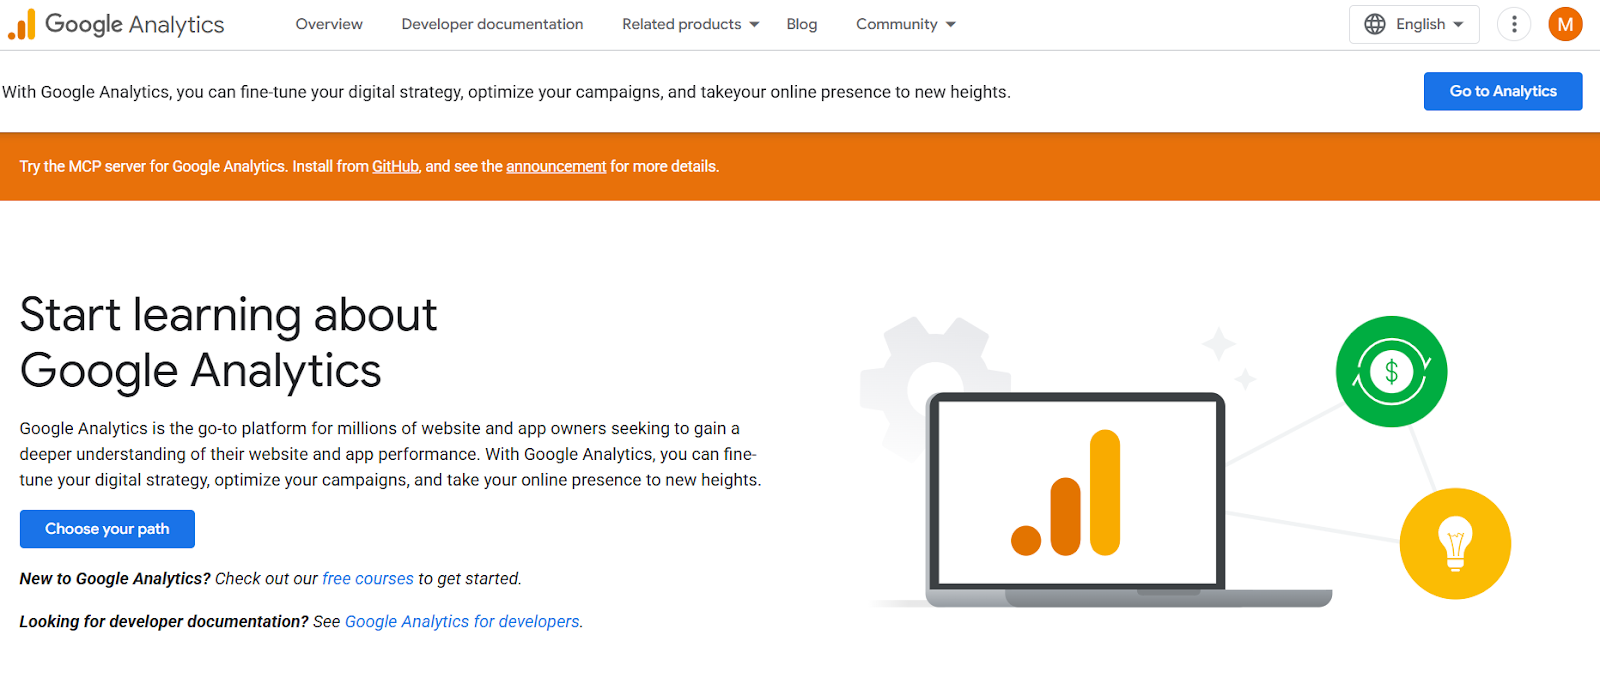Open the three-dot more options menu

(1513, 24)
